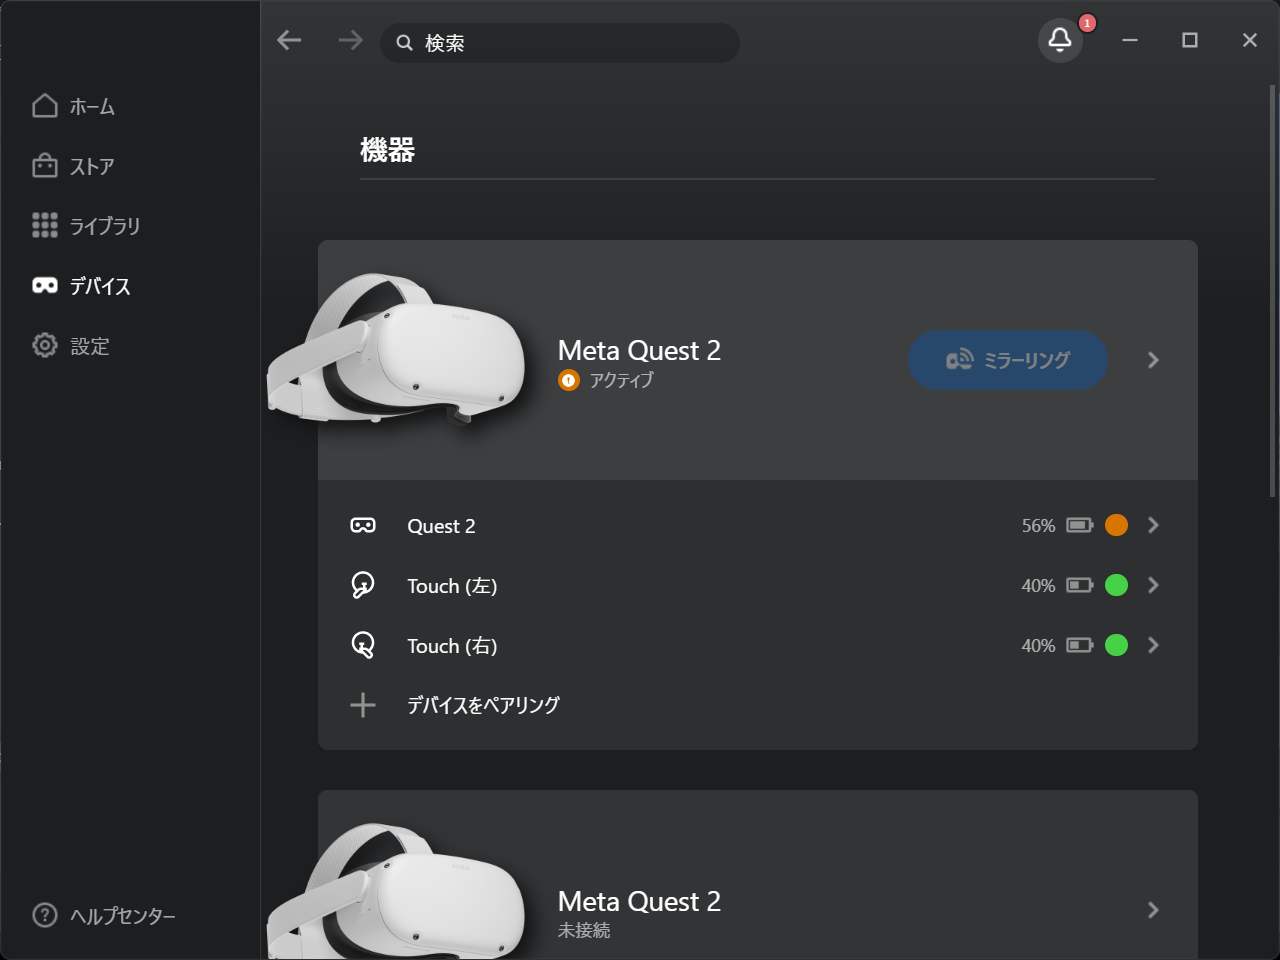Click the Quest 2 headset row icon

tap(363, 525)
